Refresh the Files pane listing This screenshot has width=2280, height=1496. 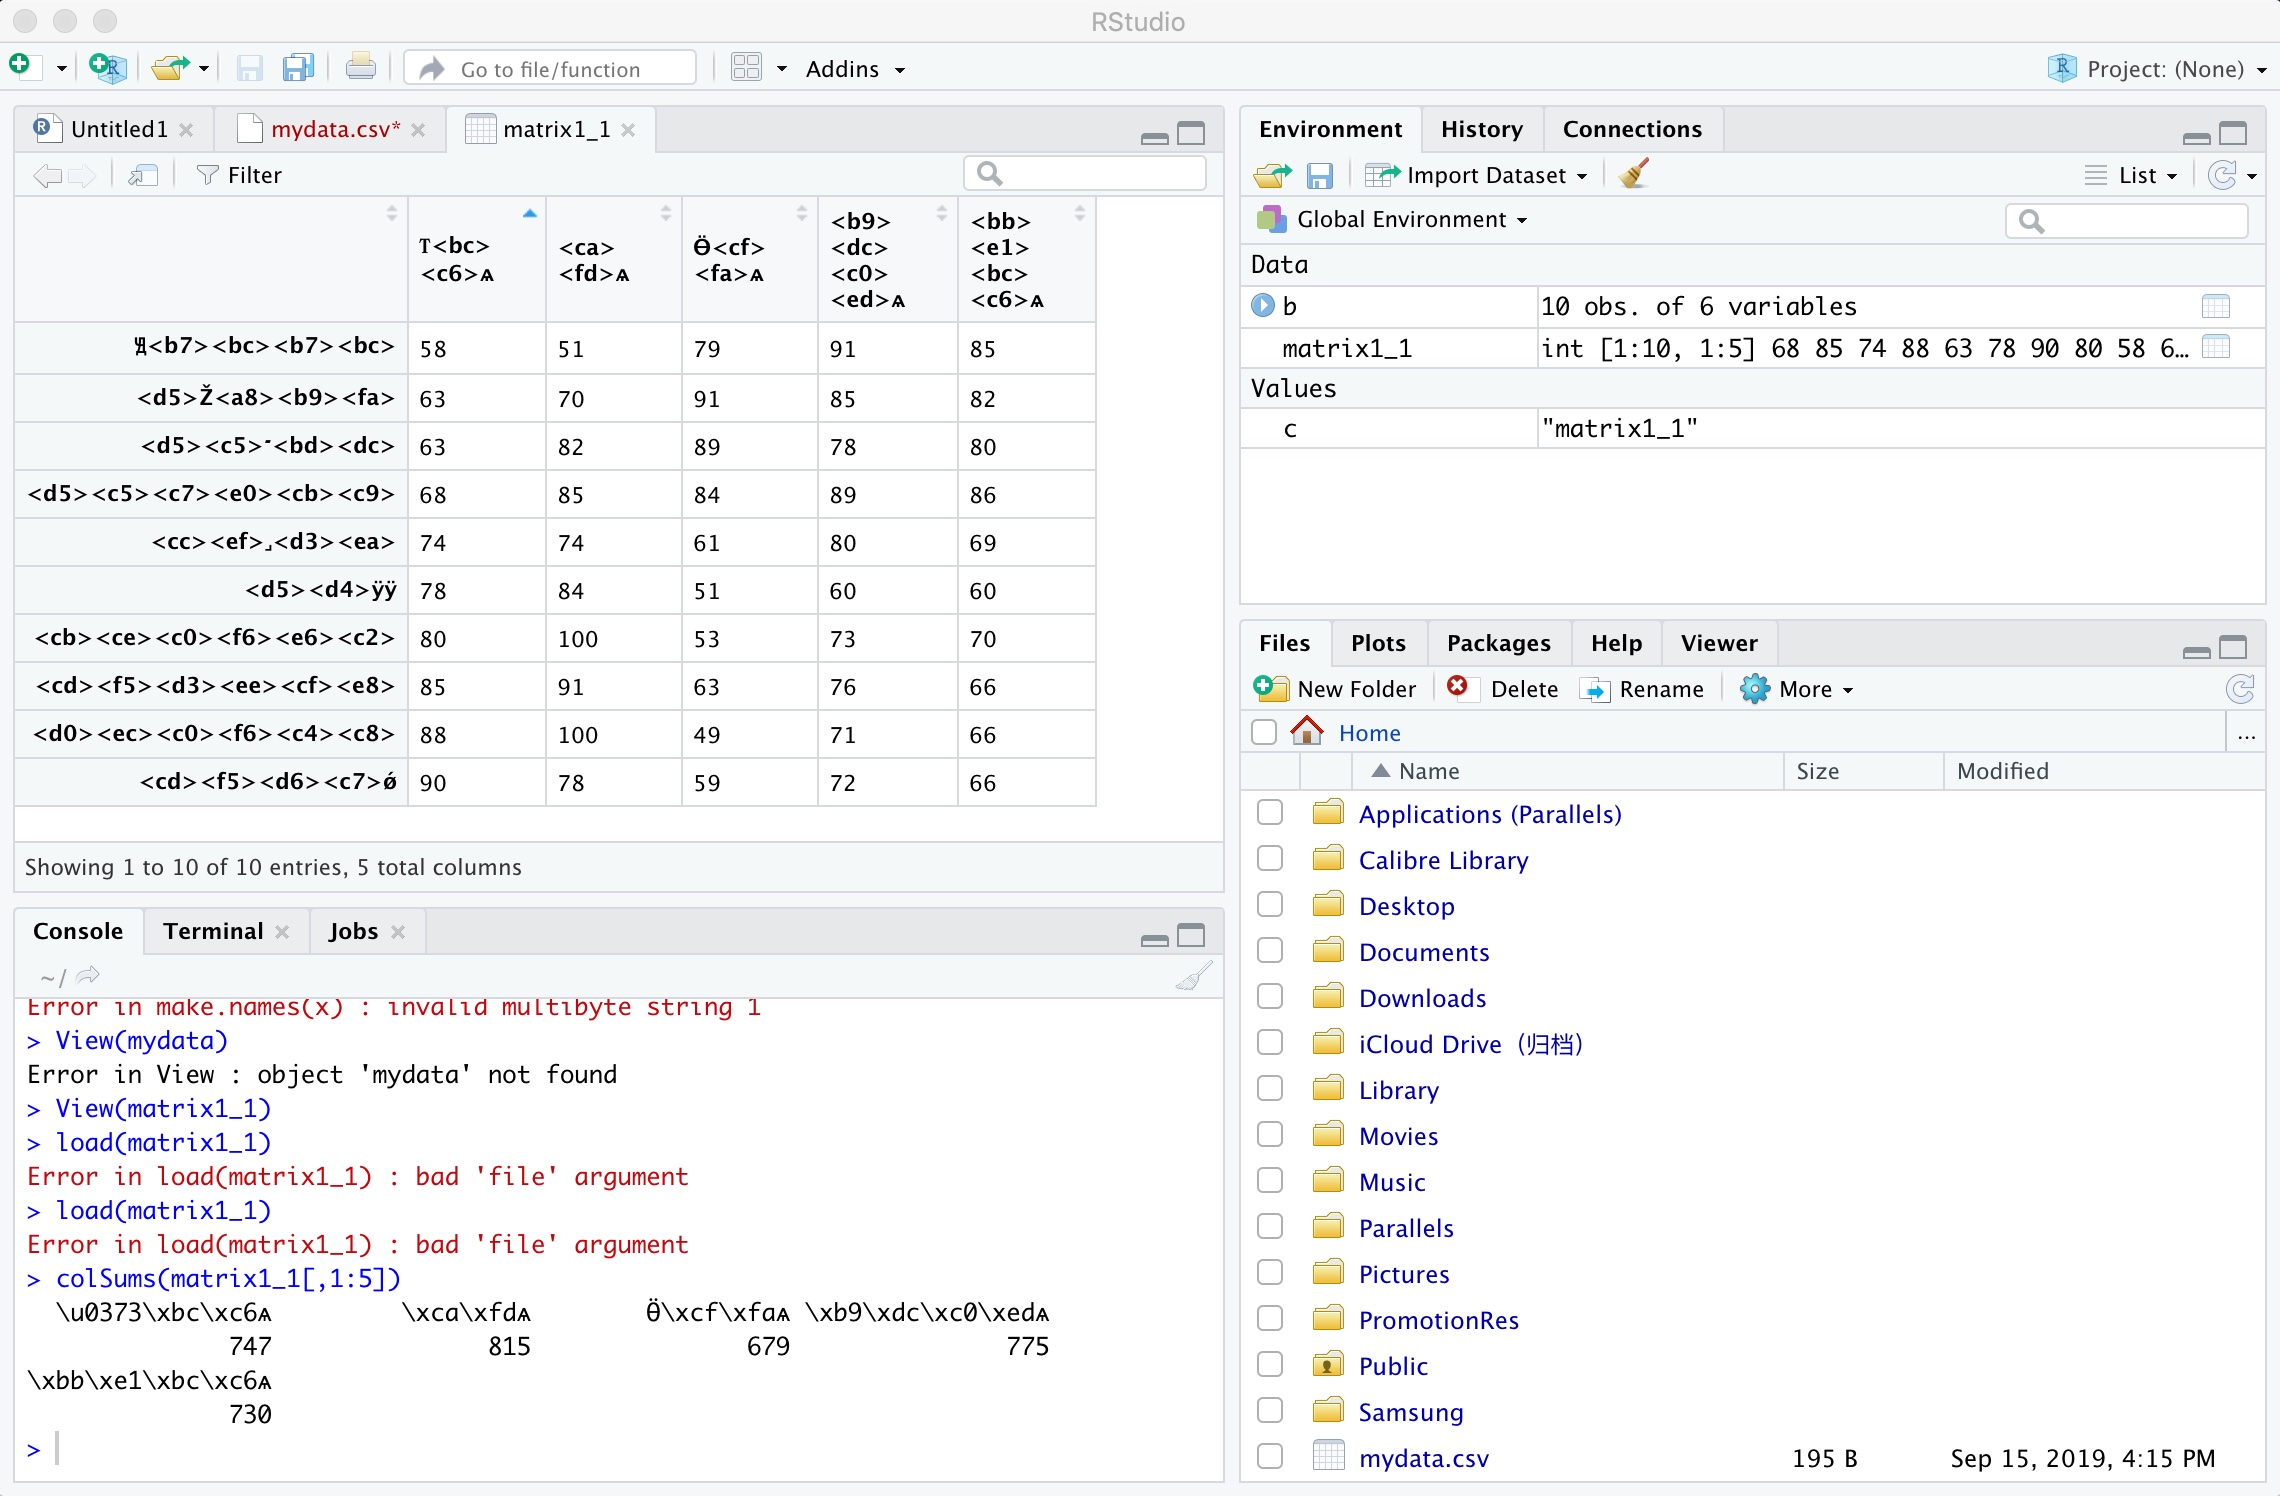[2240, 689]
